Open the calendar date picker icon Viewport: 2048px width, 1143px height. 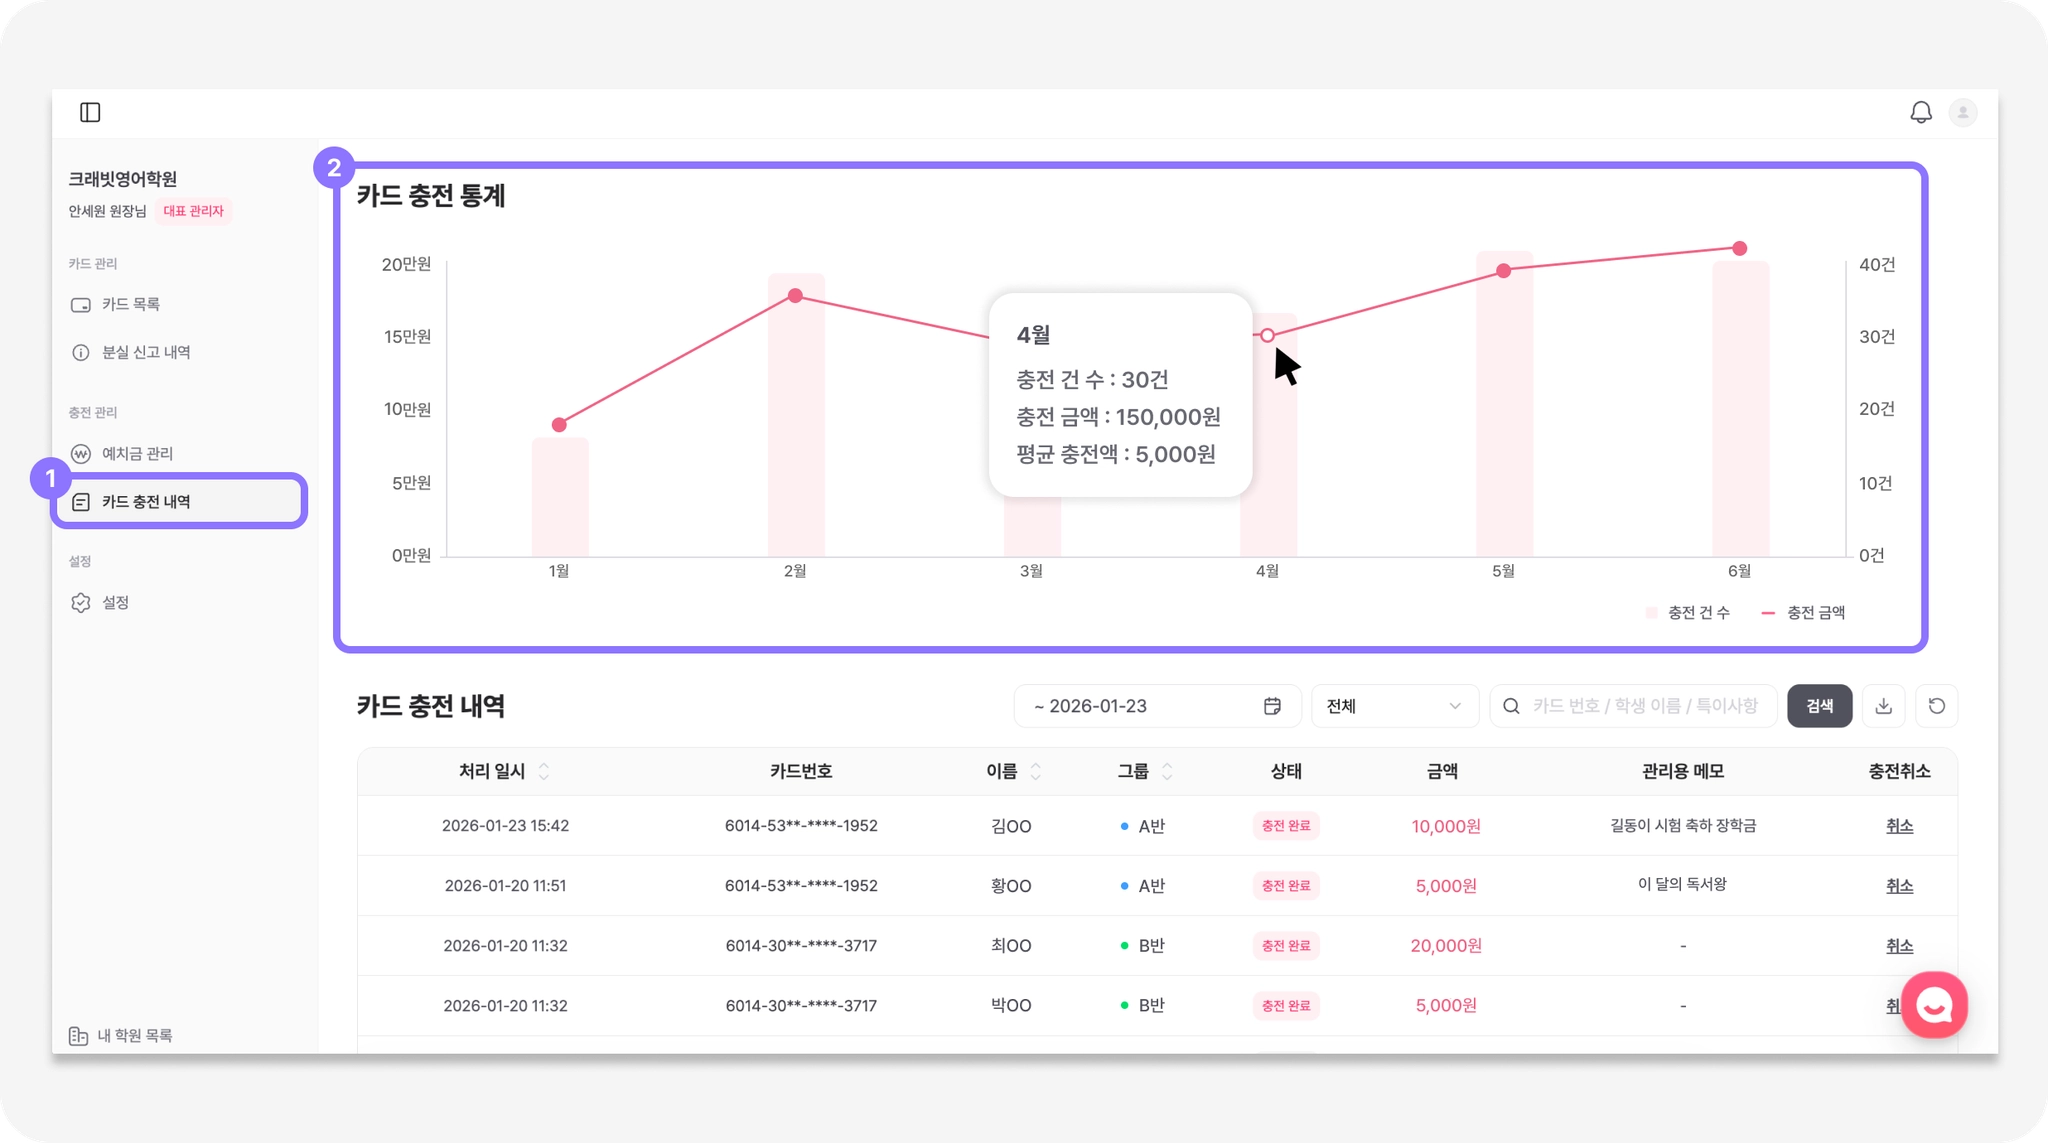(1272, 706)
